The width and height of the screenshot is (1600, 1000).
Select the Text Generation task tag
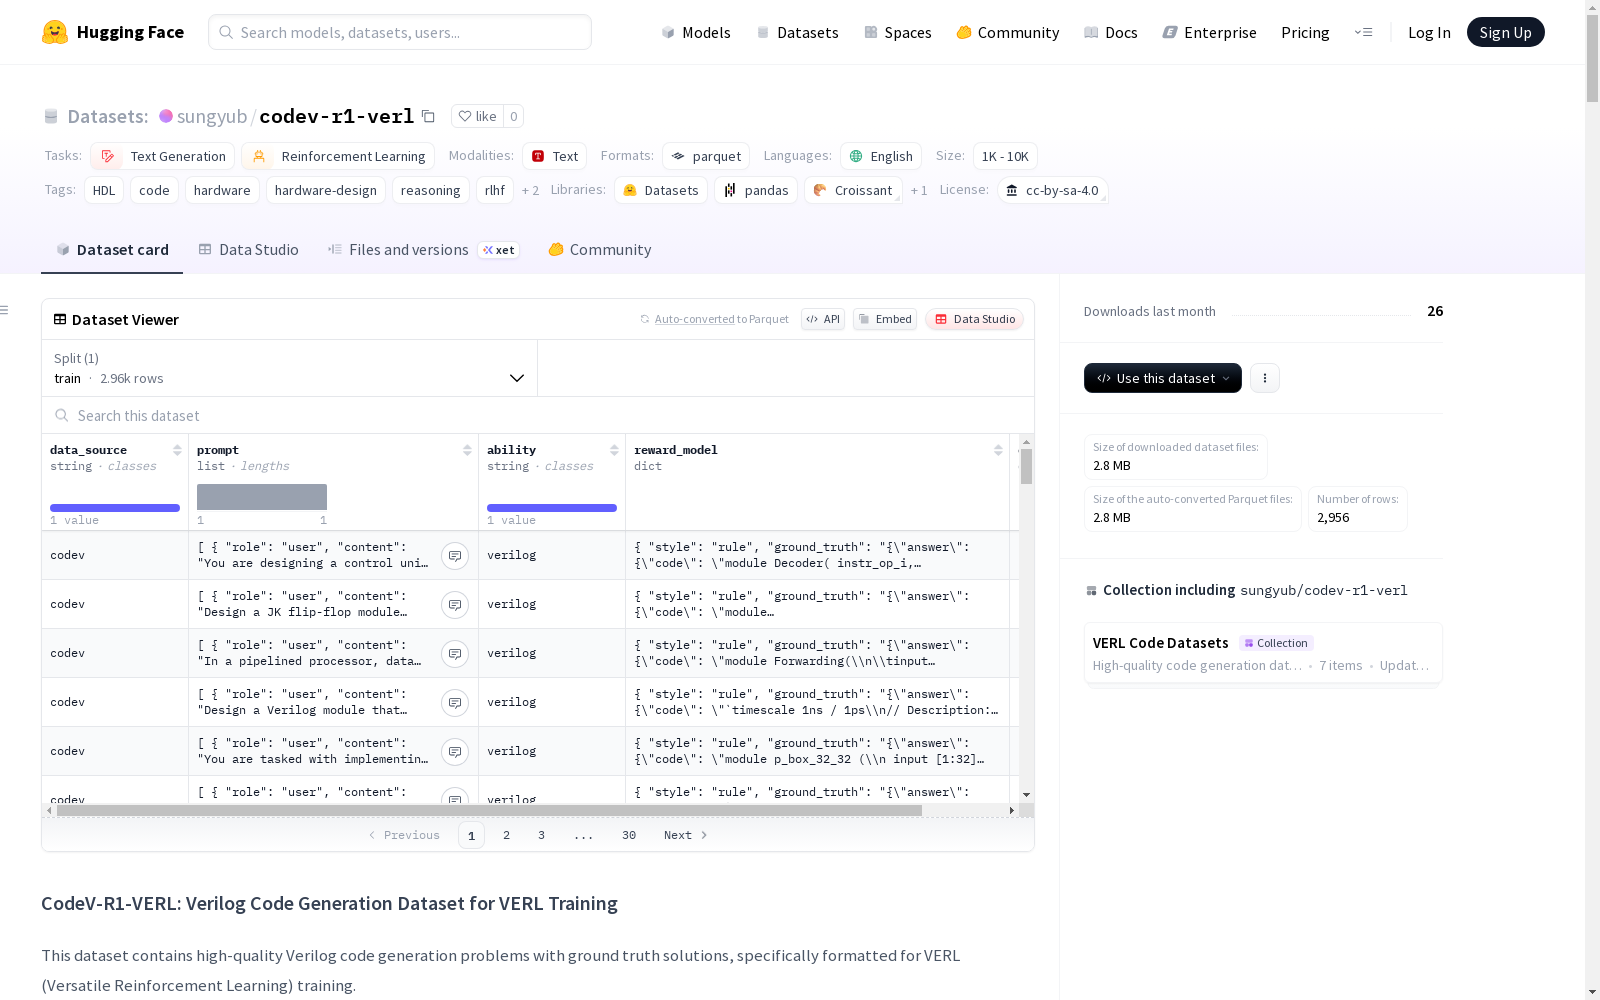tap(163, 156)
